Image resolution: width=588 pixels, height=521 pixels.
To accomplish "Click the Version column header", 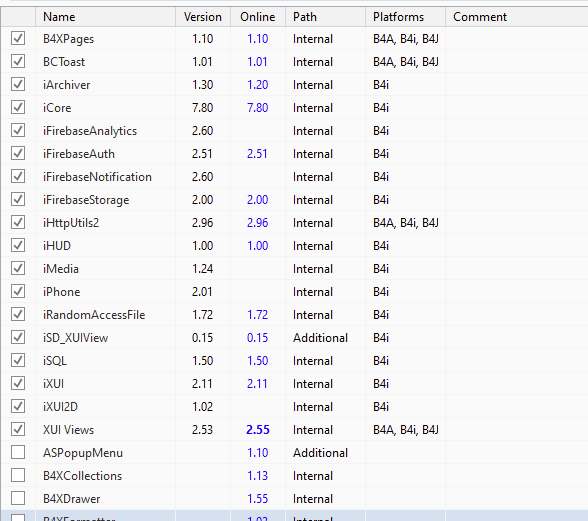I will click(x=203, y=17).
